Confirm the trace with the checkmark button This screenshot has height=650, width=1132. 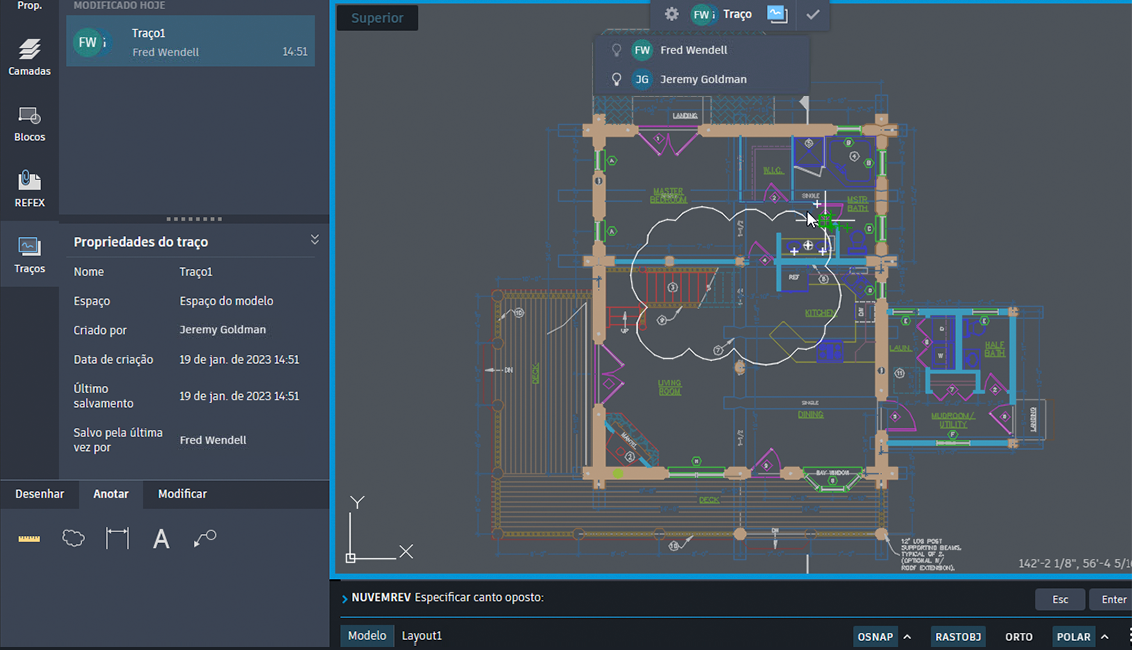tap(812, 14)
